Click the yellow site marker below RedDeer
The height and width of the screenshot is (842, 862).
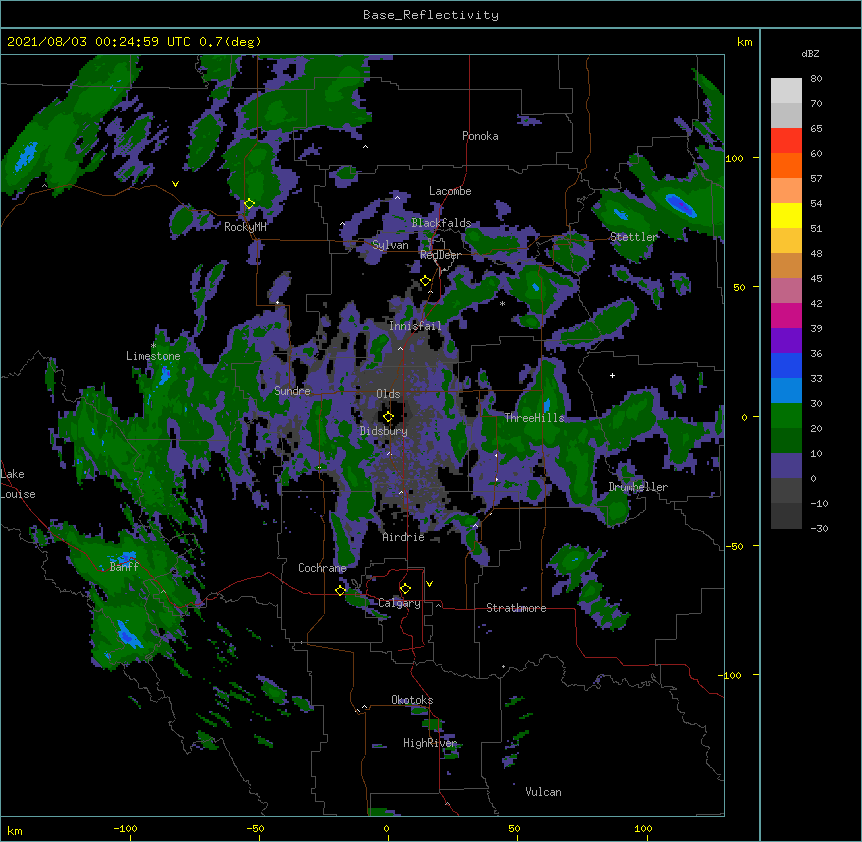tap(425, 281)
